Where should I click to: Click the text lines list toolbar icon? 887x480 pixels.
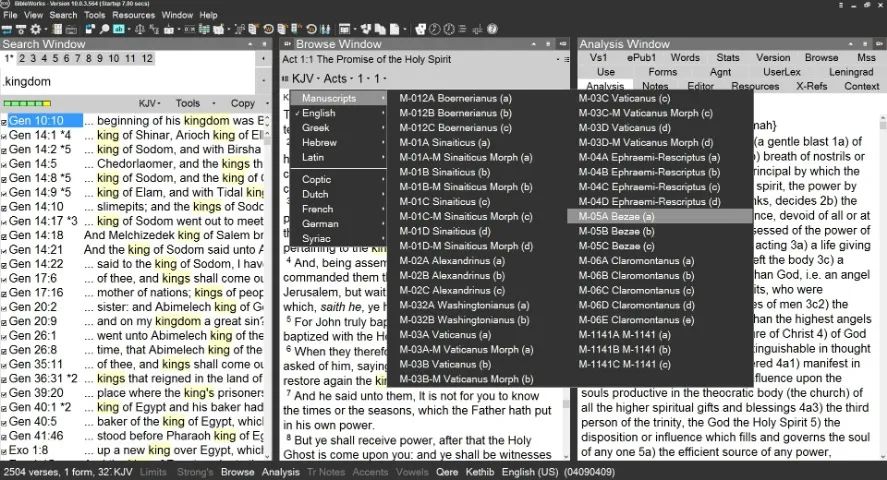(463, 29)
